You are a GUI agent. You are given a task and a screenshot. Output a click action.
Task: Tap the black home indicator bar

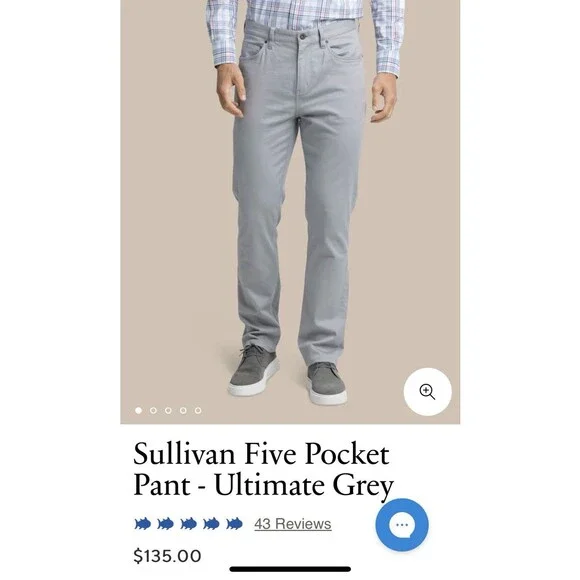290,569
